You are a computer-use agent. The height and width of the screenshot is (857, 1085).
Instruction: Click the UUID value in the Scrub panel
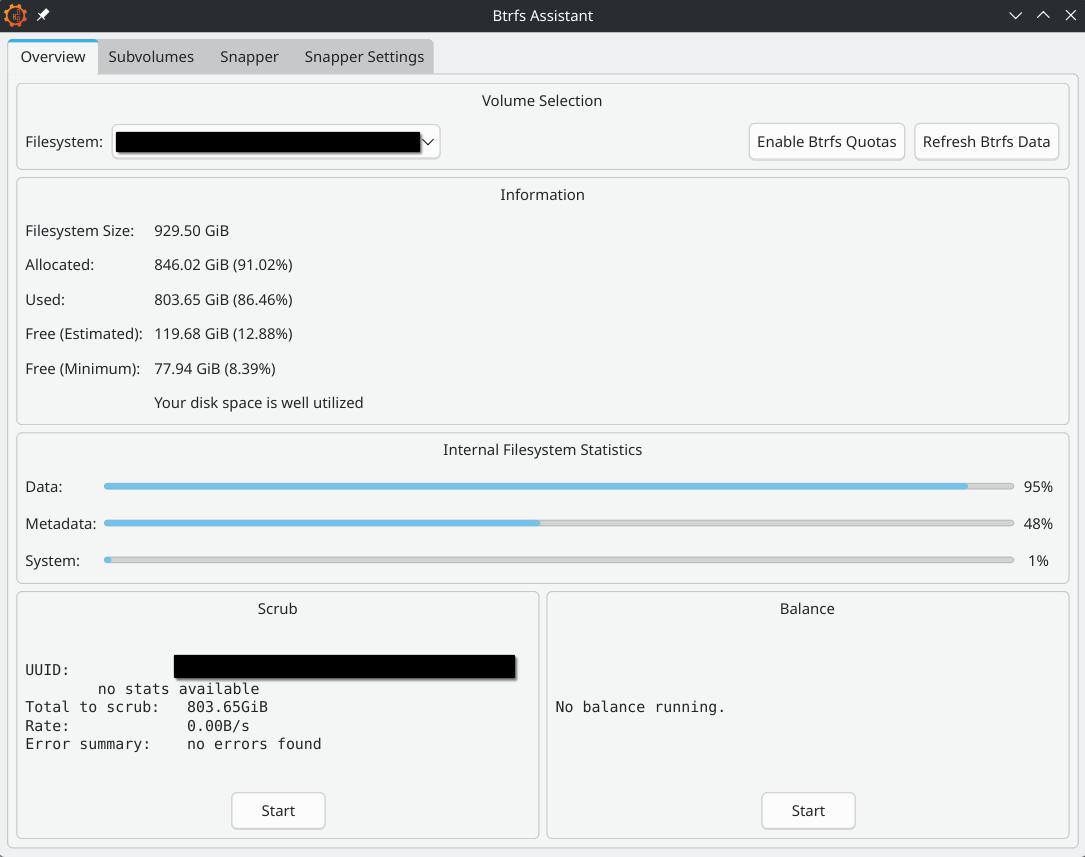click(345, 666)
